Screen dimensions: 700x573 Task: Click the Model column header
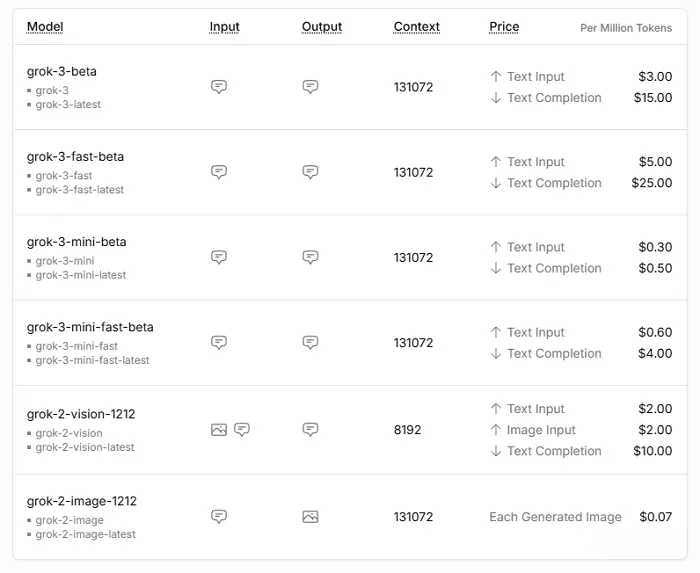tap(45, 27)
